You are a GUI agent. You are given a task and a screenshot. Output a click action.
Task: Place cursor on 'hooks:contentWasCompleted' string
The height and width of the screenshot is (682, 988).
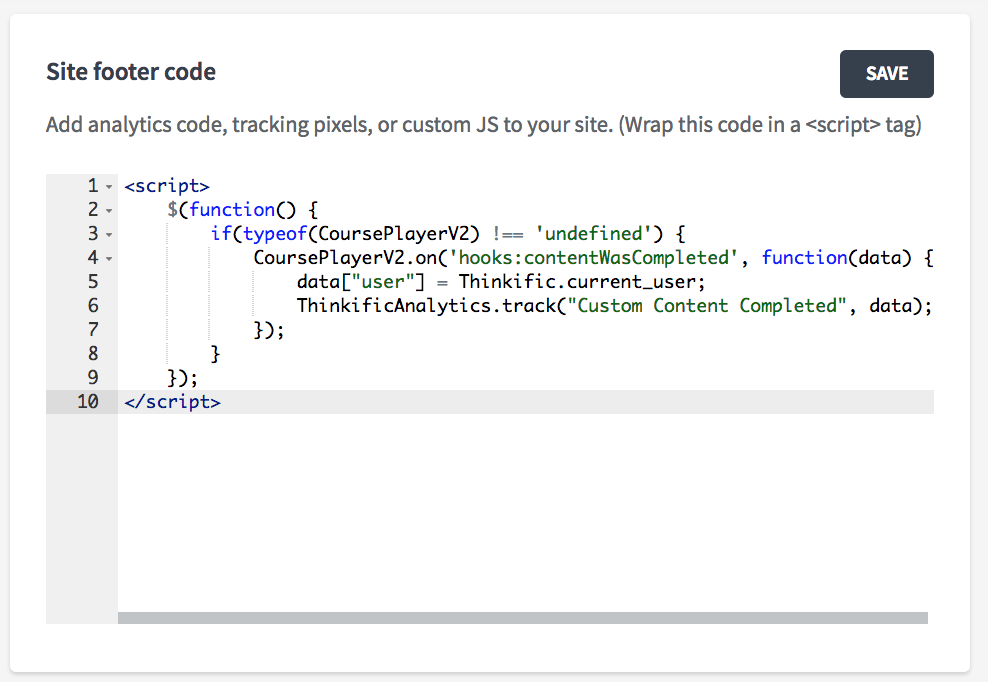click(x=593, y=258)
